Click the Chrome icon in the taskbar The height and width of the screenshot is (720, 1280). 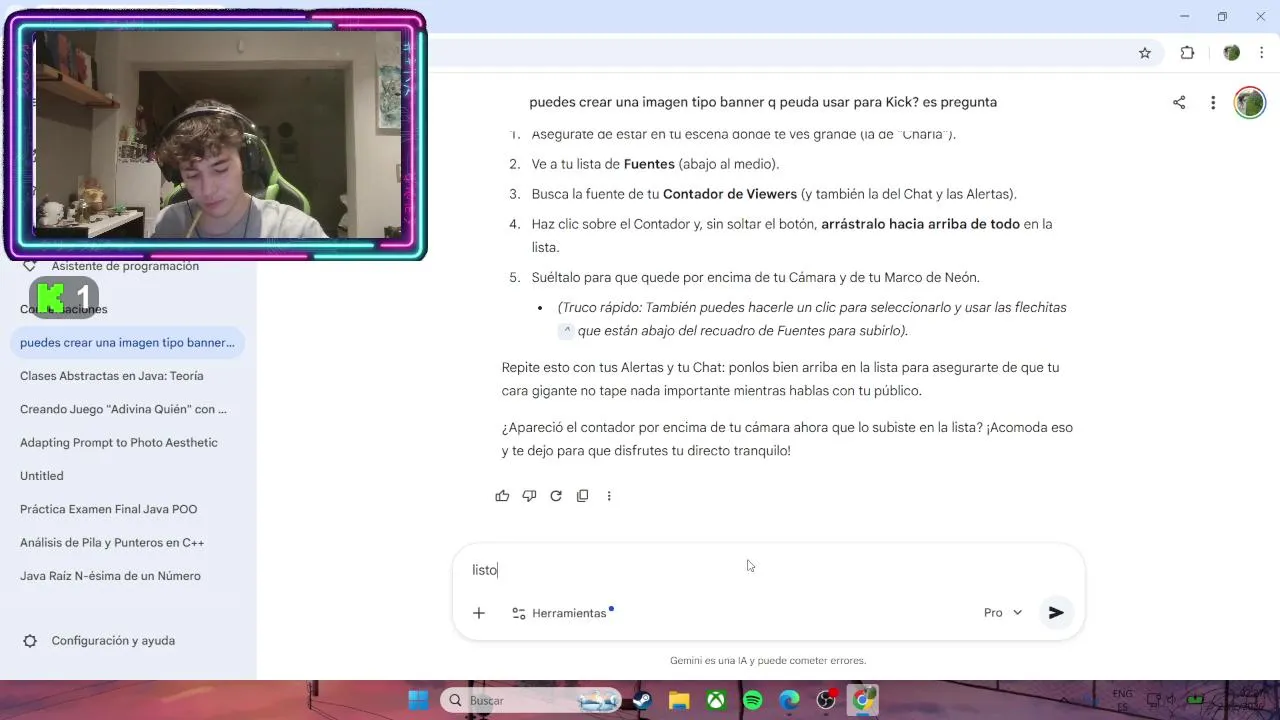pyautogui.click(x=863, y=700)
